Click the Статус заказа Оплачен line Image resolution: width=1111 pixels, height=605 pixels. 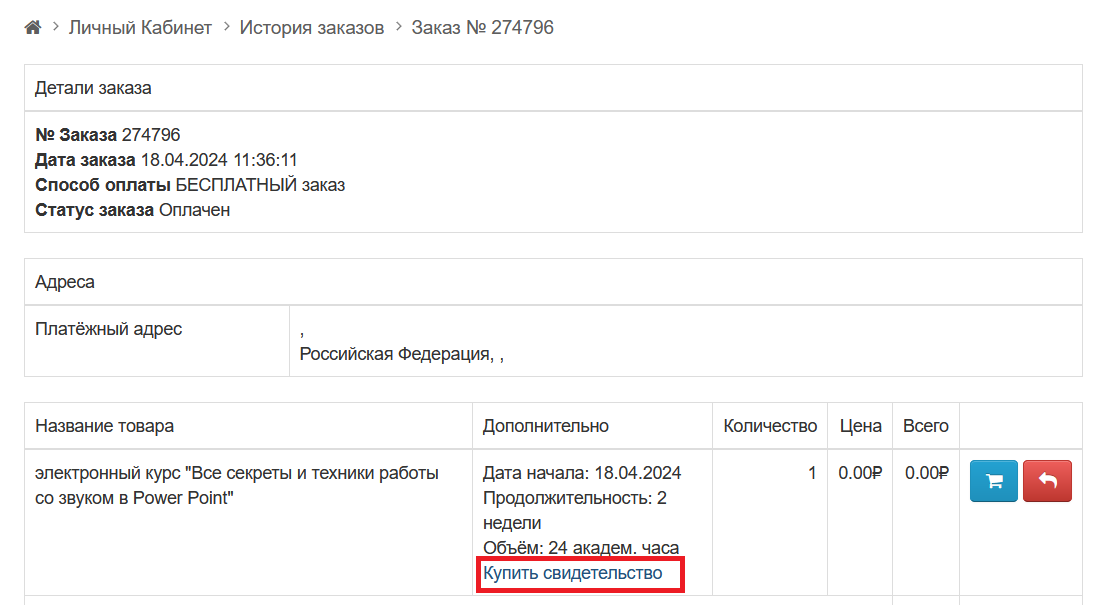[x=132, y=210]
